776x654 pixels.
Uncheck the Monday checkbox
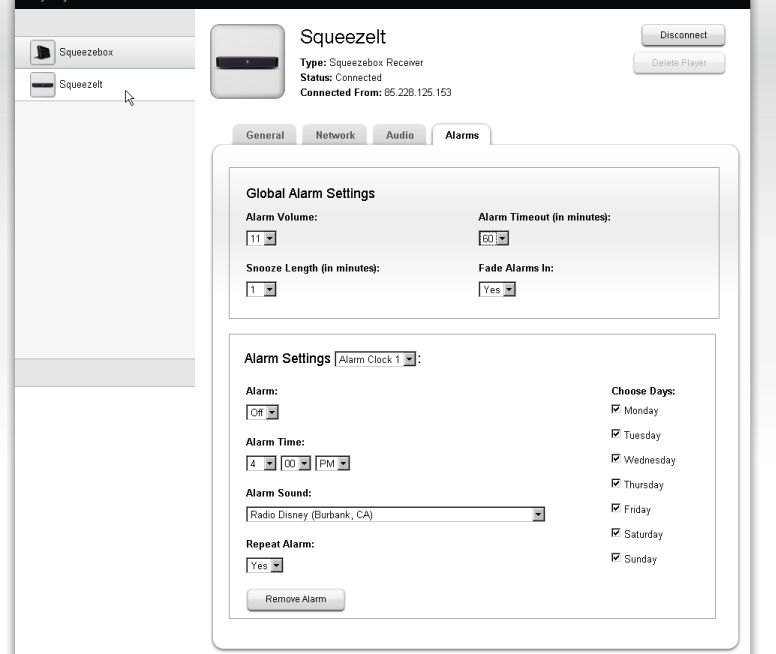tap(616, 410)
